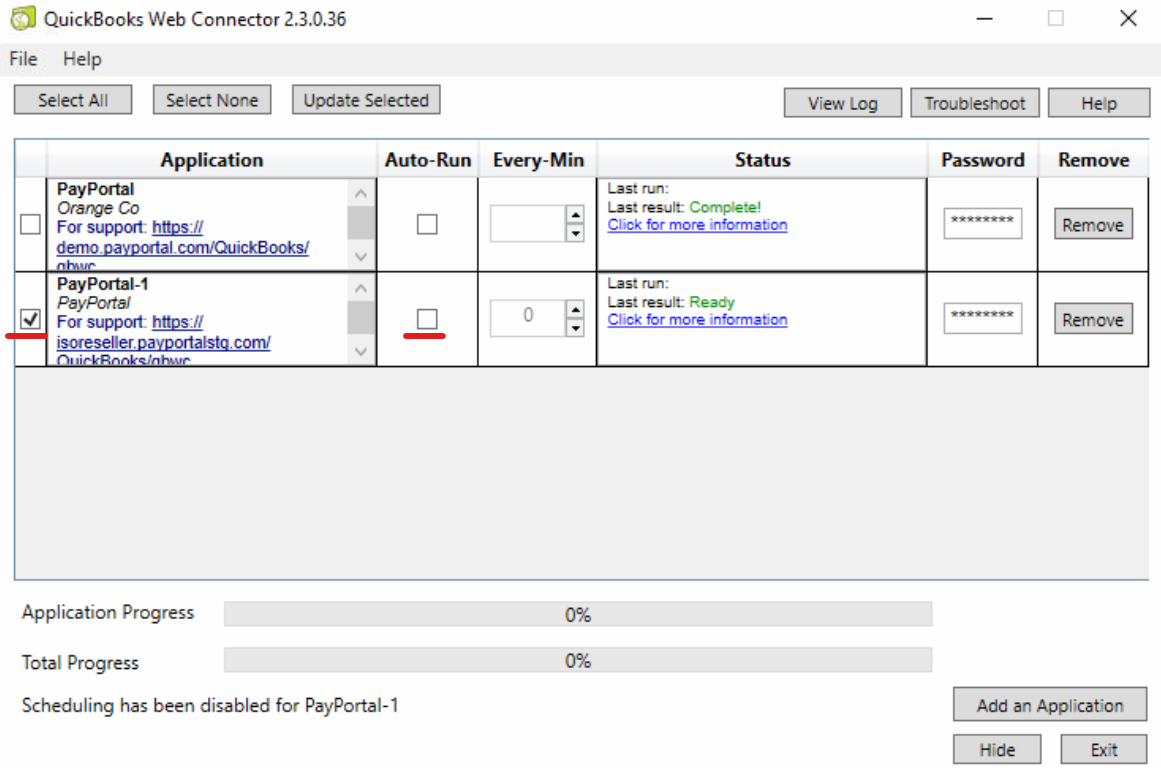
Task: Click the Troubleshoot button
Action: [x=974, y=103]
